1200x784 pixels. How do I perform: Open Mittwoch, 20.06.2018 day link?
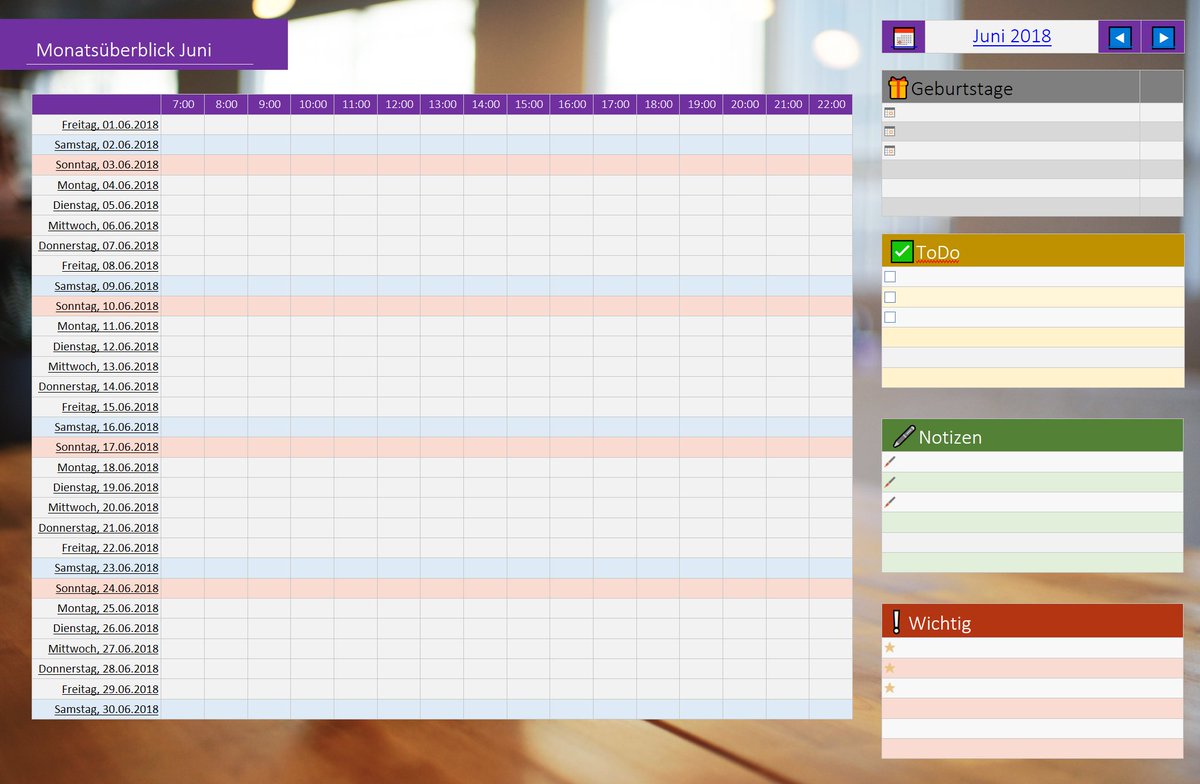[x=103, y=508]
